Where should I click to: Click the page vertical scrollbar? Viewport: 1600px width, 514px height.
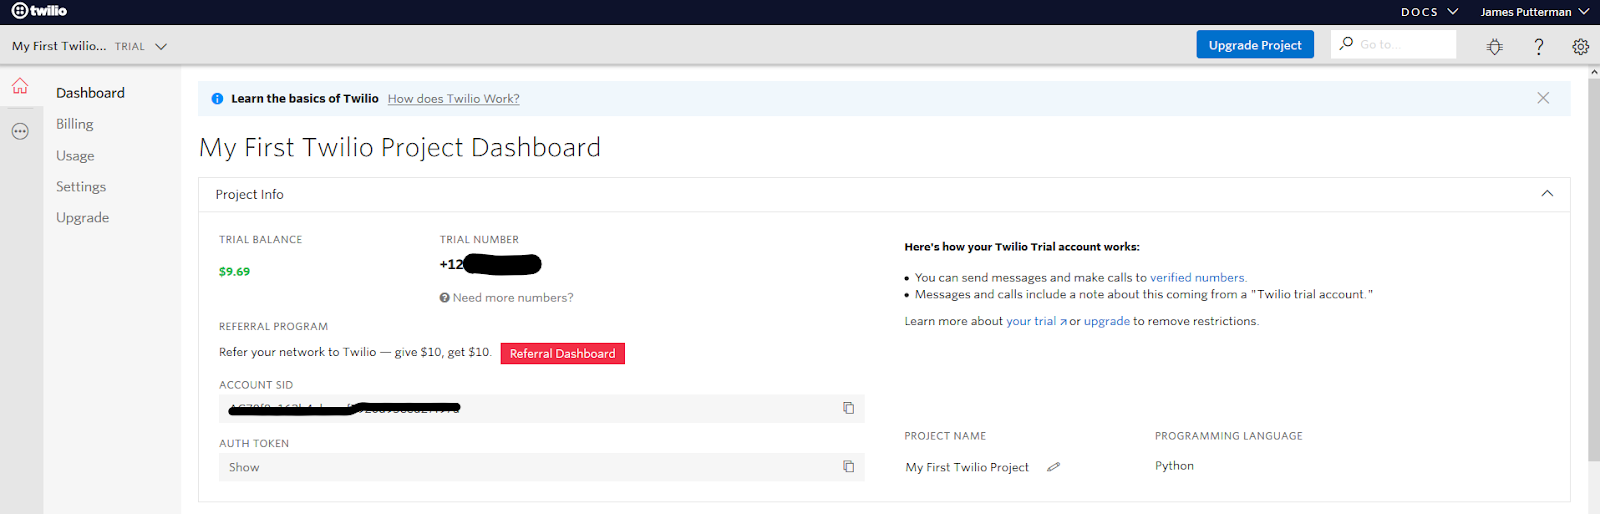(1593, 270)
